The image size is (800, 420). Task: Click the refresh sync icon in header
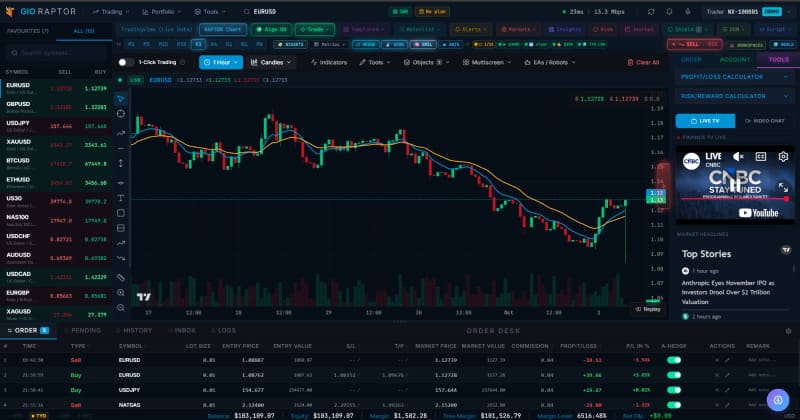coord(651,11)
